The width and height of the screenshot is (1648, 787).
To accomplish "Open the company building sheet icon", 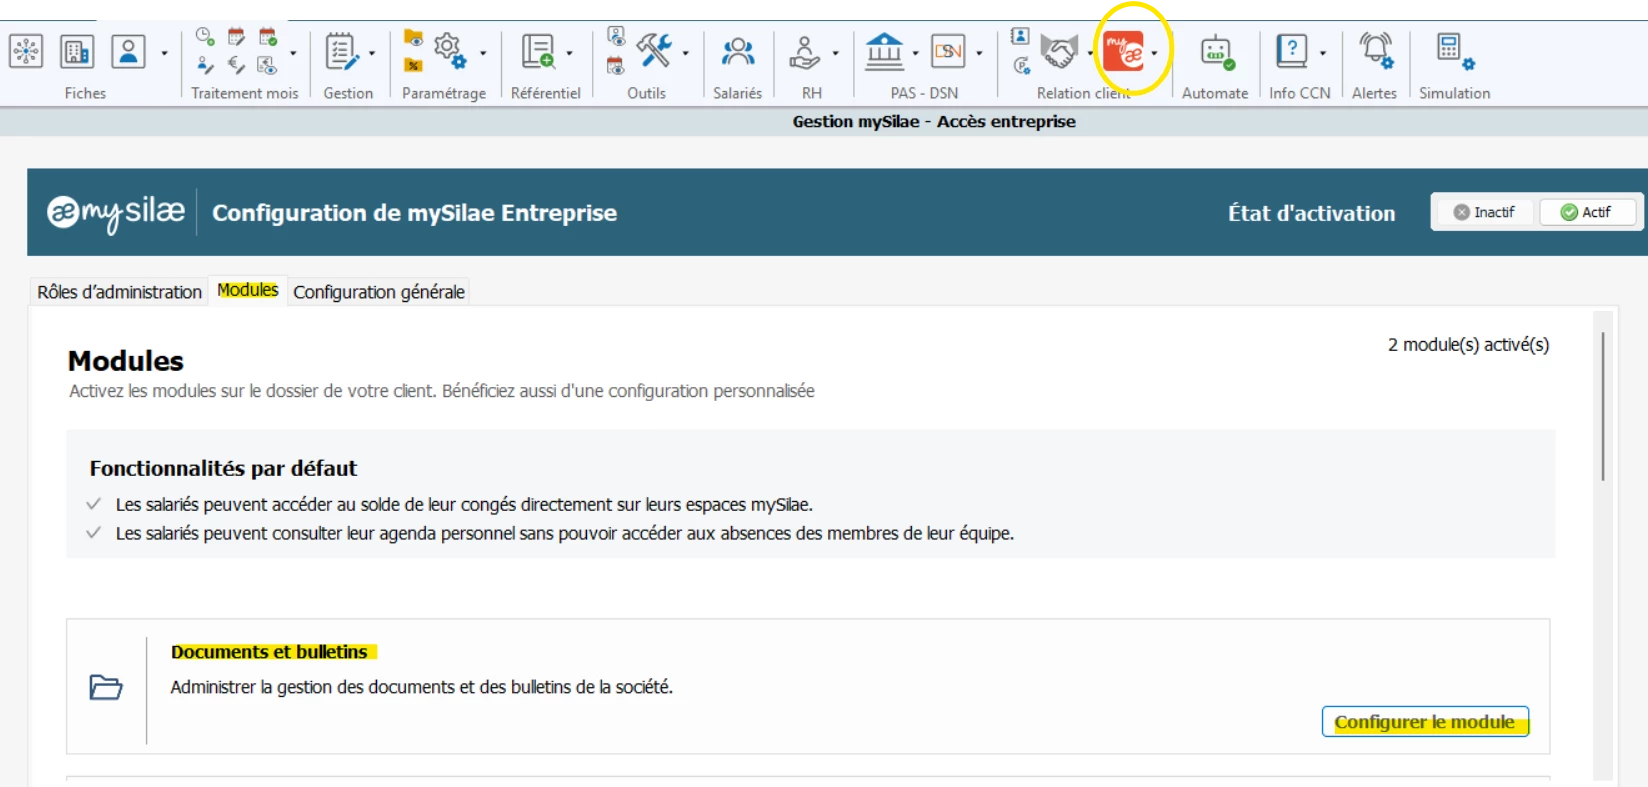I will pos(77,51).
